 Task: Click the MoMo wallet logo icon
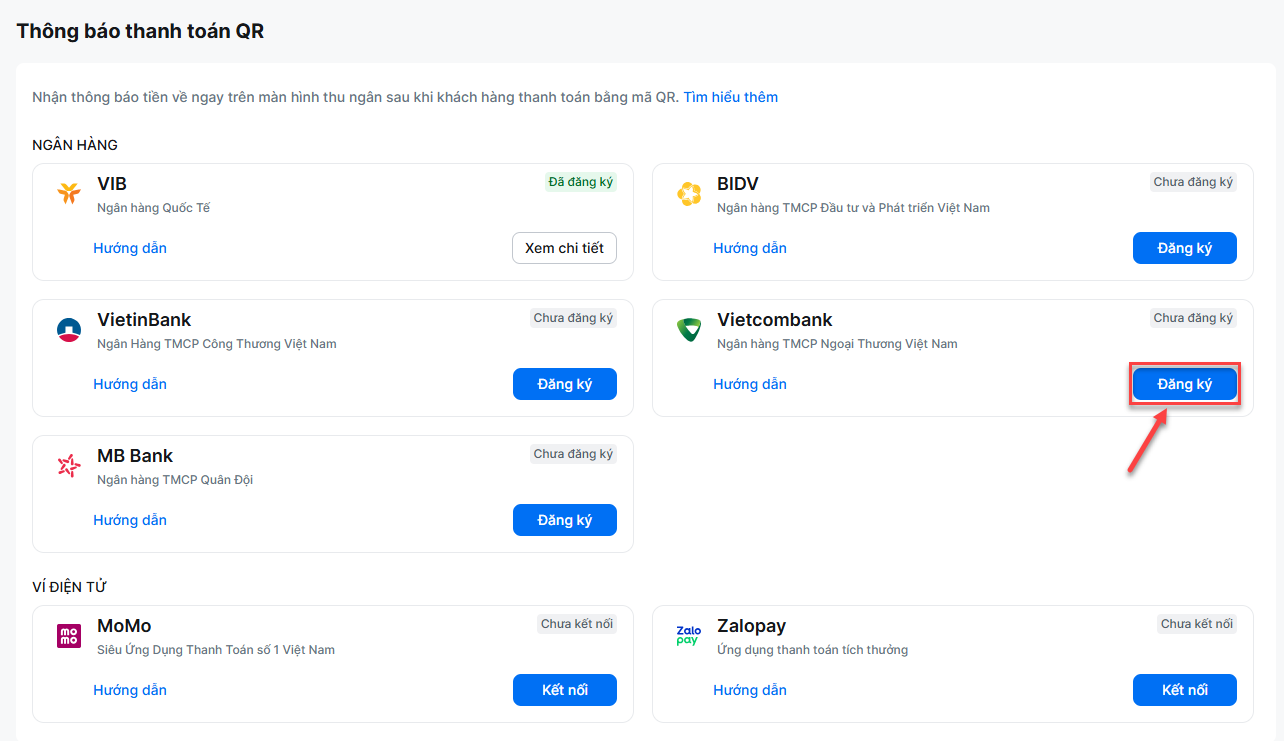(69, 636)
